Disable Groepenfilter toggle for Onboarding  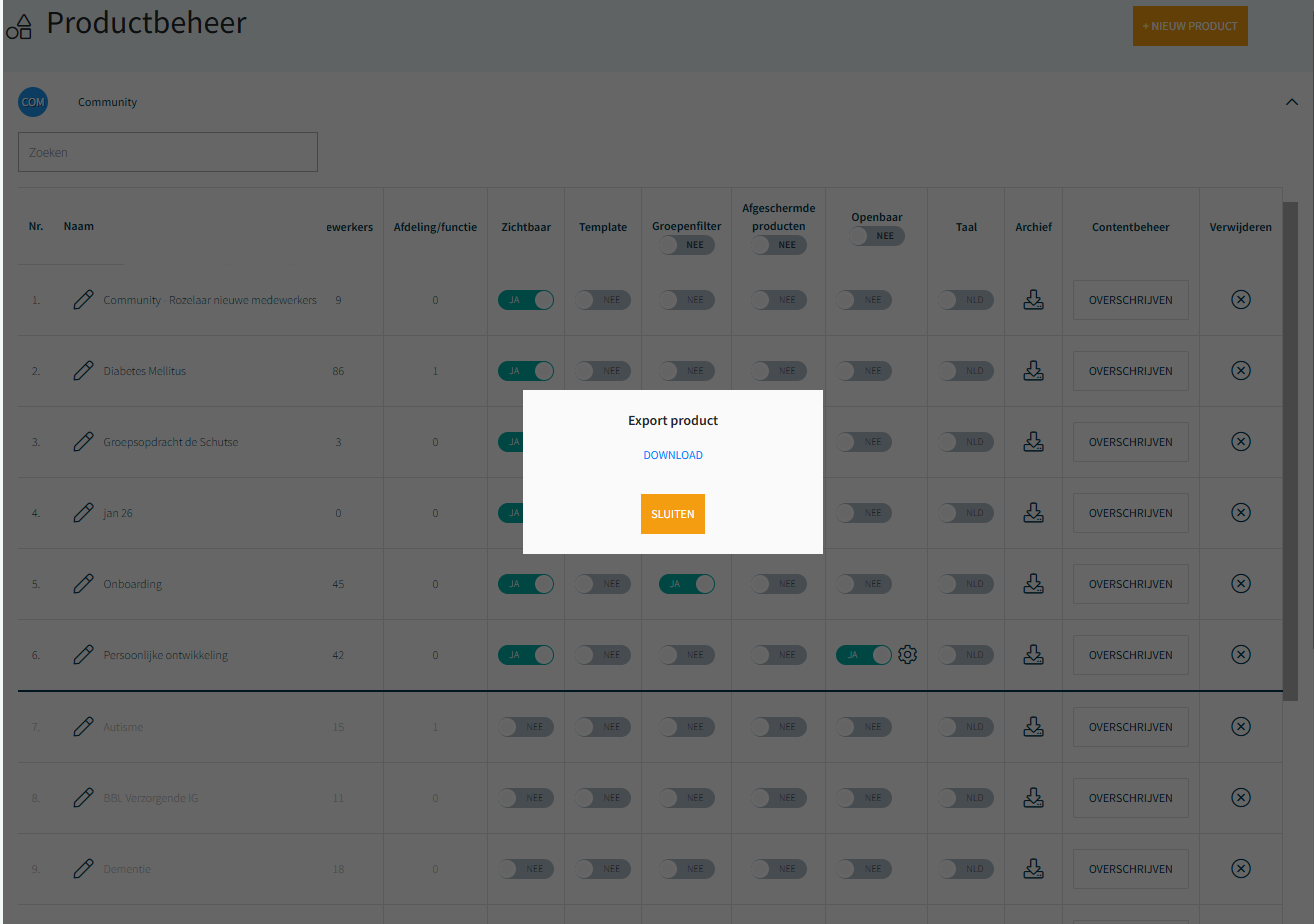point(687,584)
